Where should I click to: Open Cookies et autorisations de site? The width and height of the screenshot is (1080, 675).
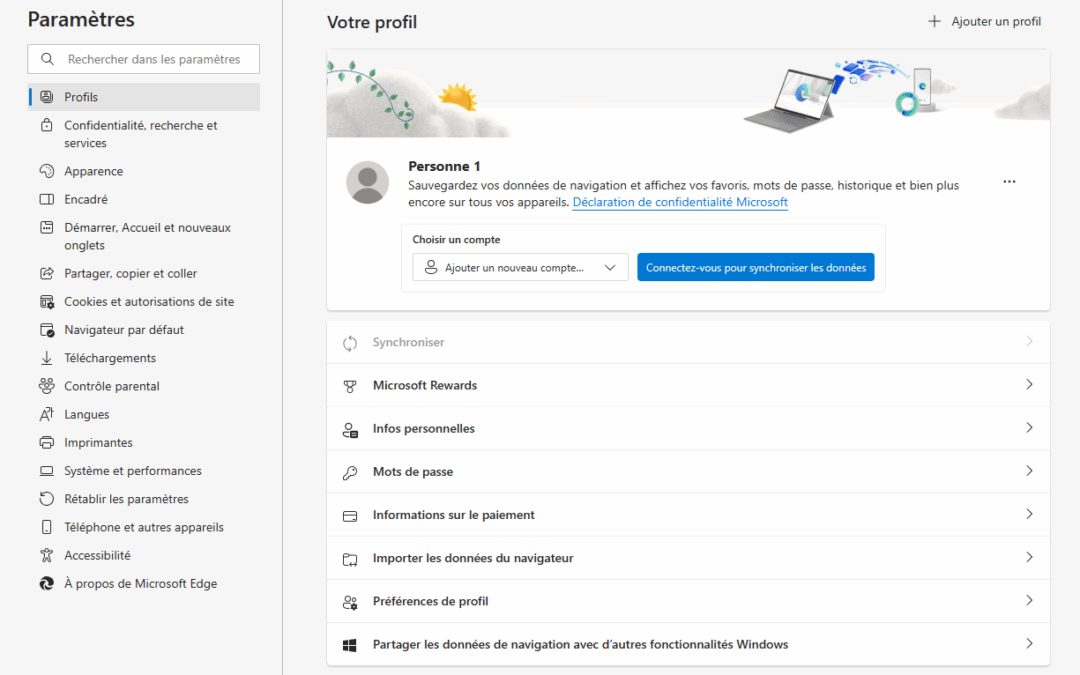(x=144, y=302)
